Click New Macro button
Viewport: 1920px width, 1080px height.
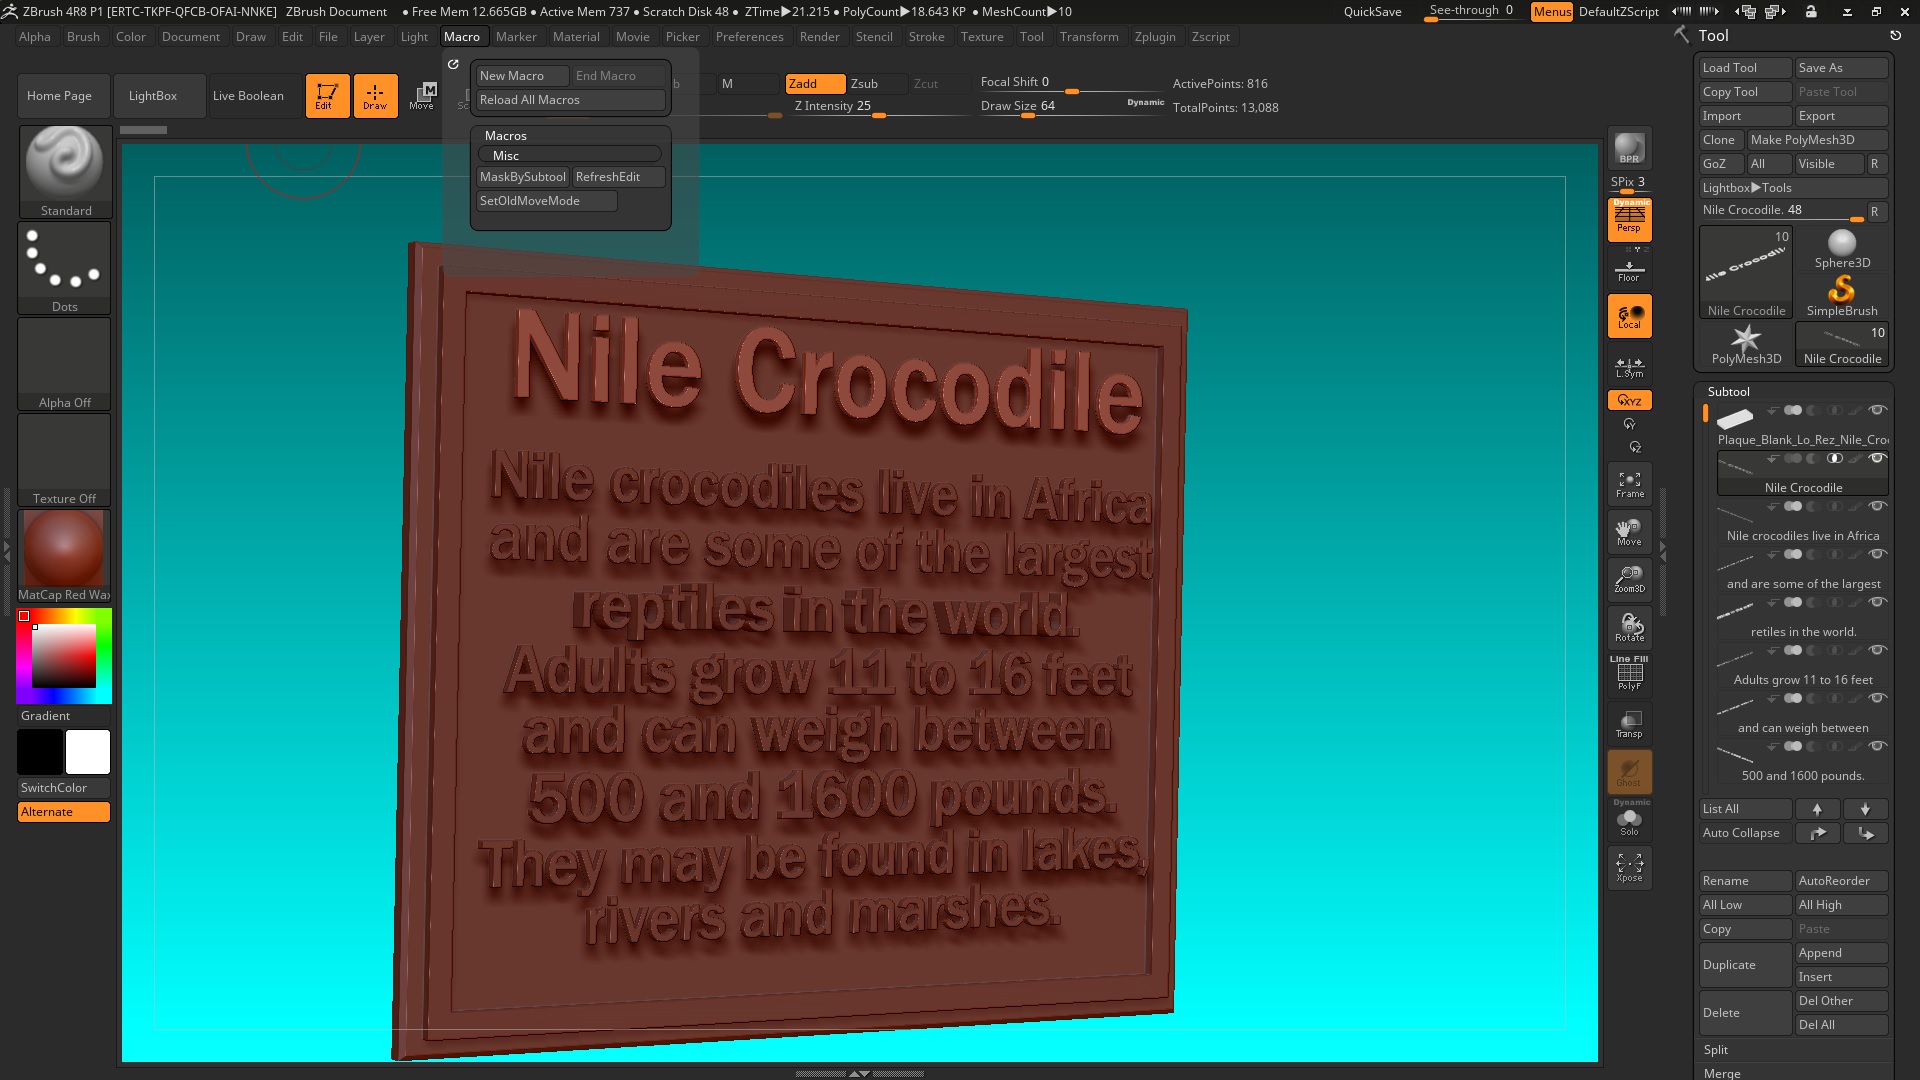point(522,76)
